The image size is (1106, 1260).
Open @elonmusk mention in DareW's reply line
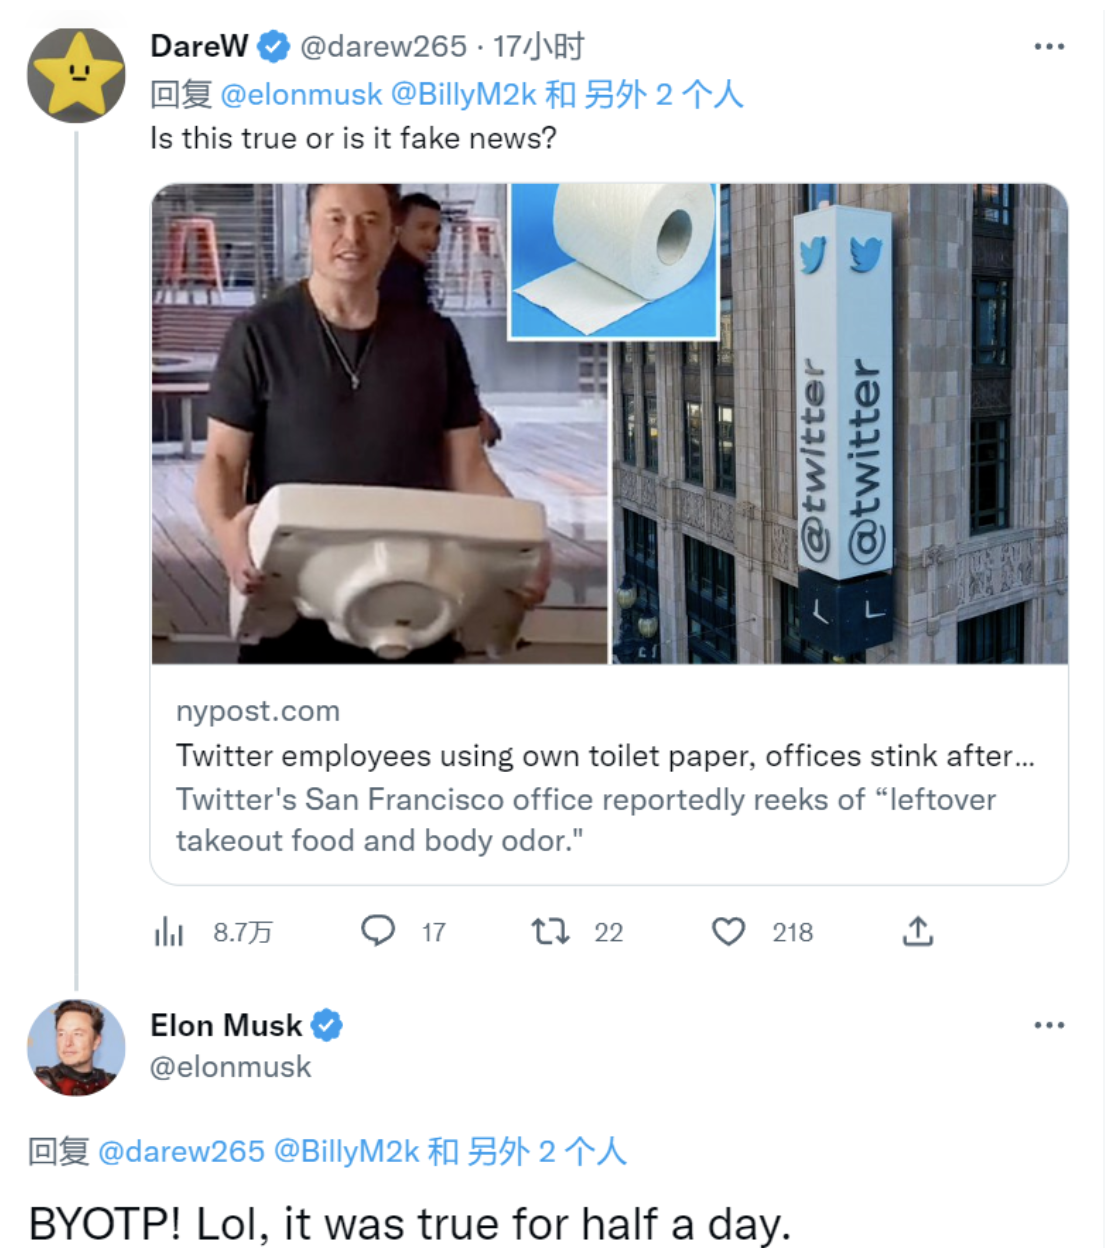(x=301, y=94)
